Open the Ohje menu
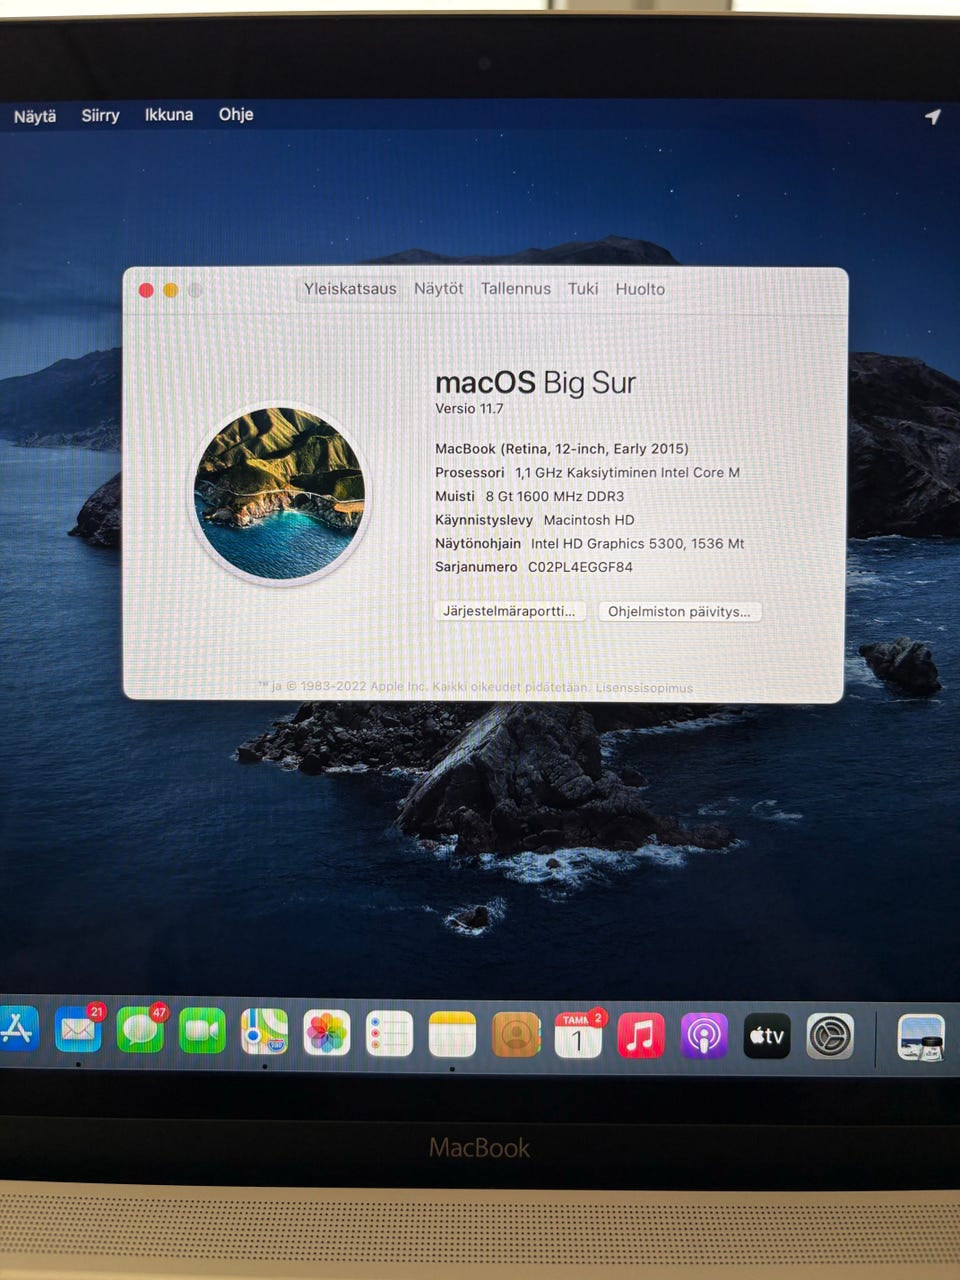This screenshot has height=1280, width=960. click(236, 114)
